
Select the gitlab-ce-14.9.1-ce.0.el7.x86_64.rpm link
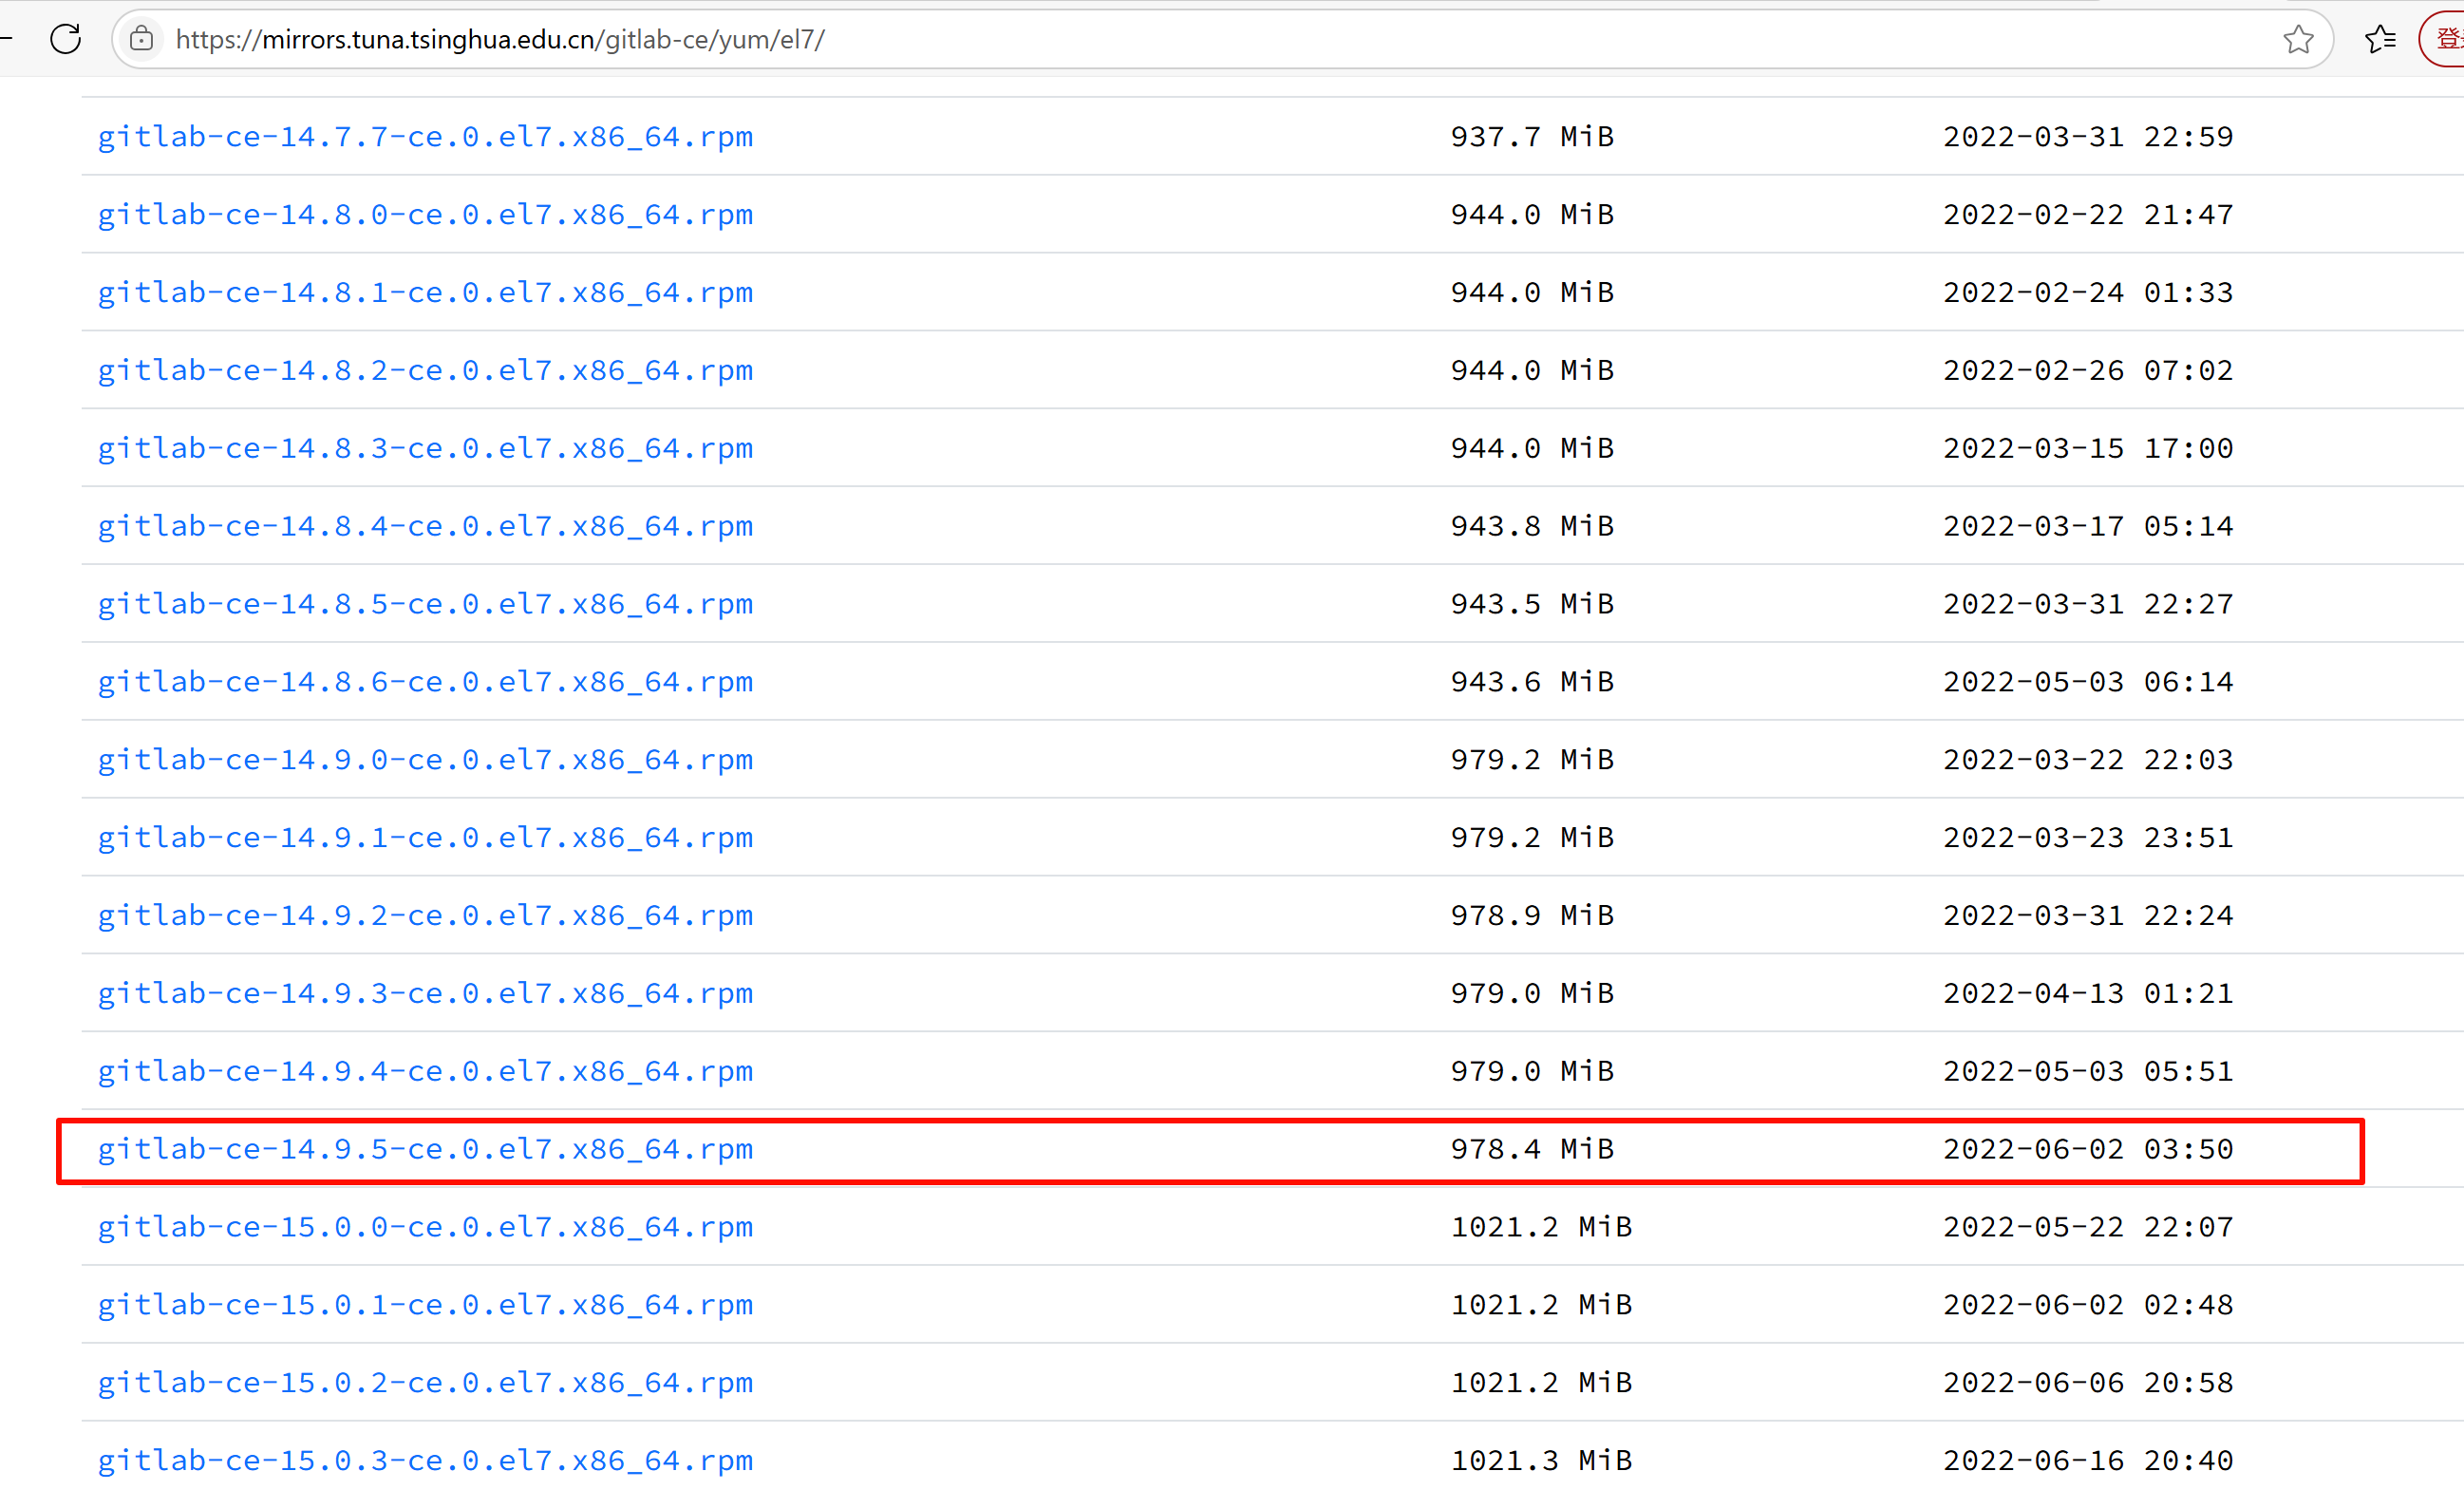click(x=425, y=839)
